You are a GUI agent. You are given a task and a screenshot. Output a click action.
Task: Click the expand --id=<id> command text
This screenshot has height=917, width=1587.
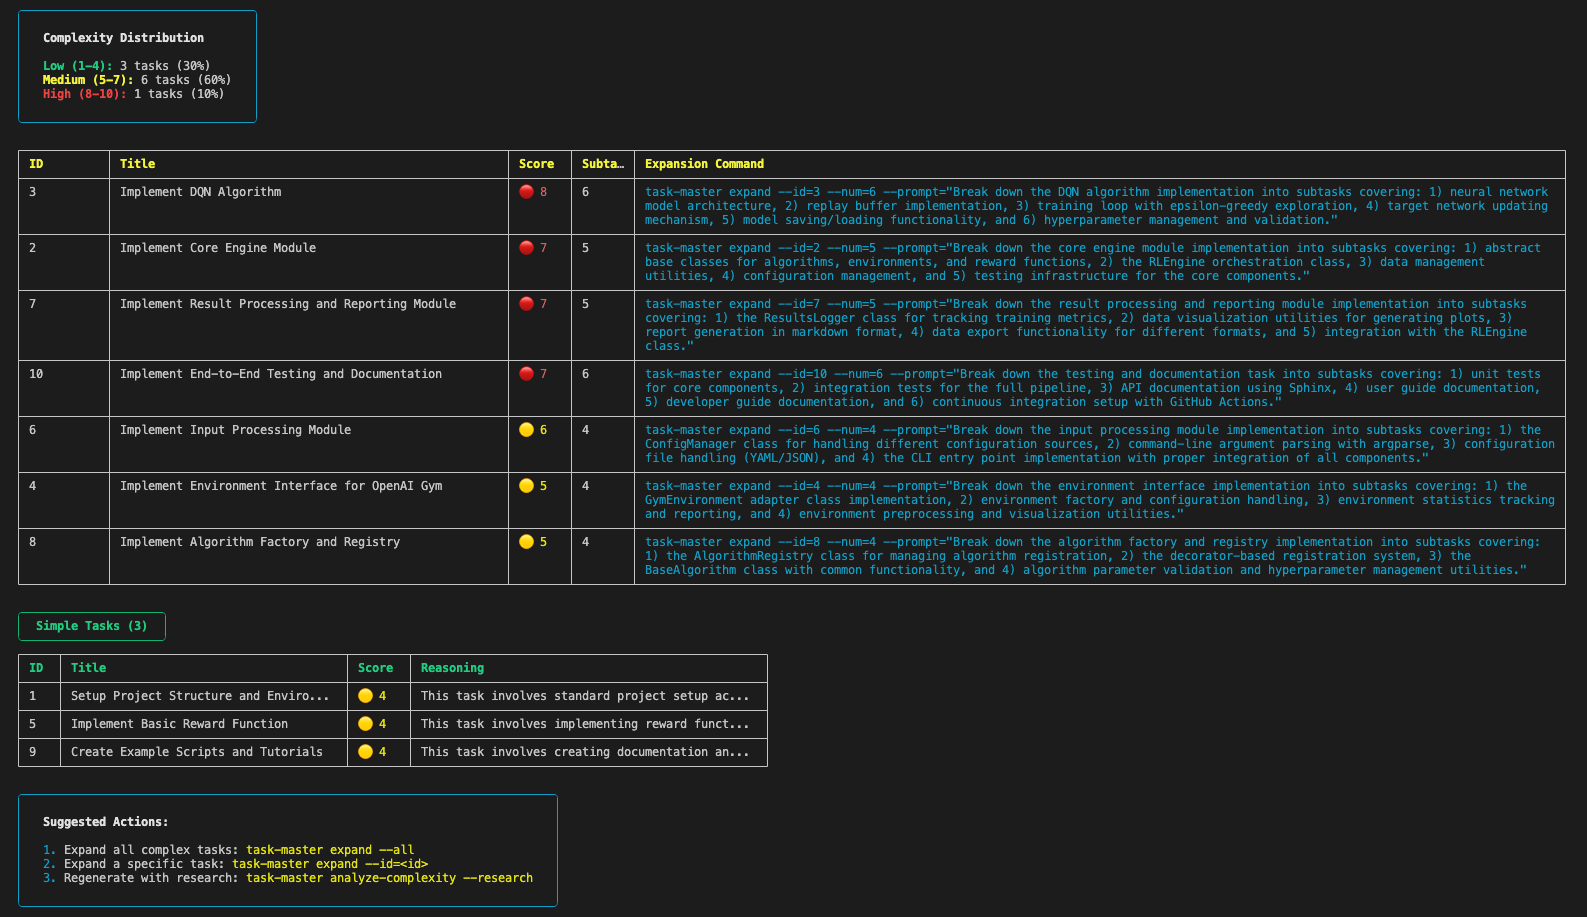330,864
